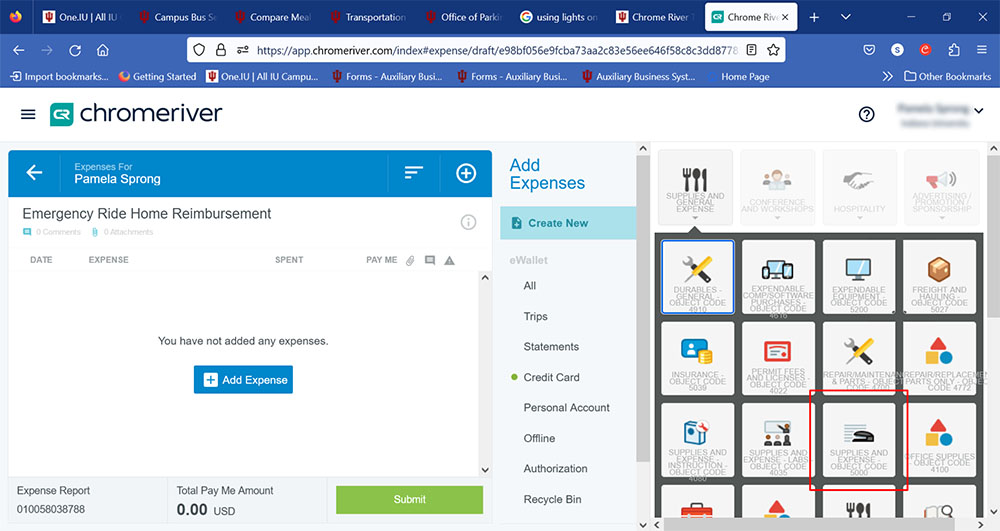Select Create New under Add Expenses

point(568,223)
